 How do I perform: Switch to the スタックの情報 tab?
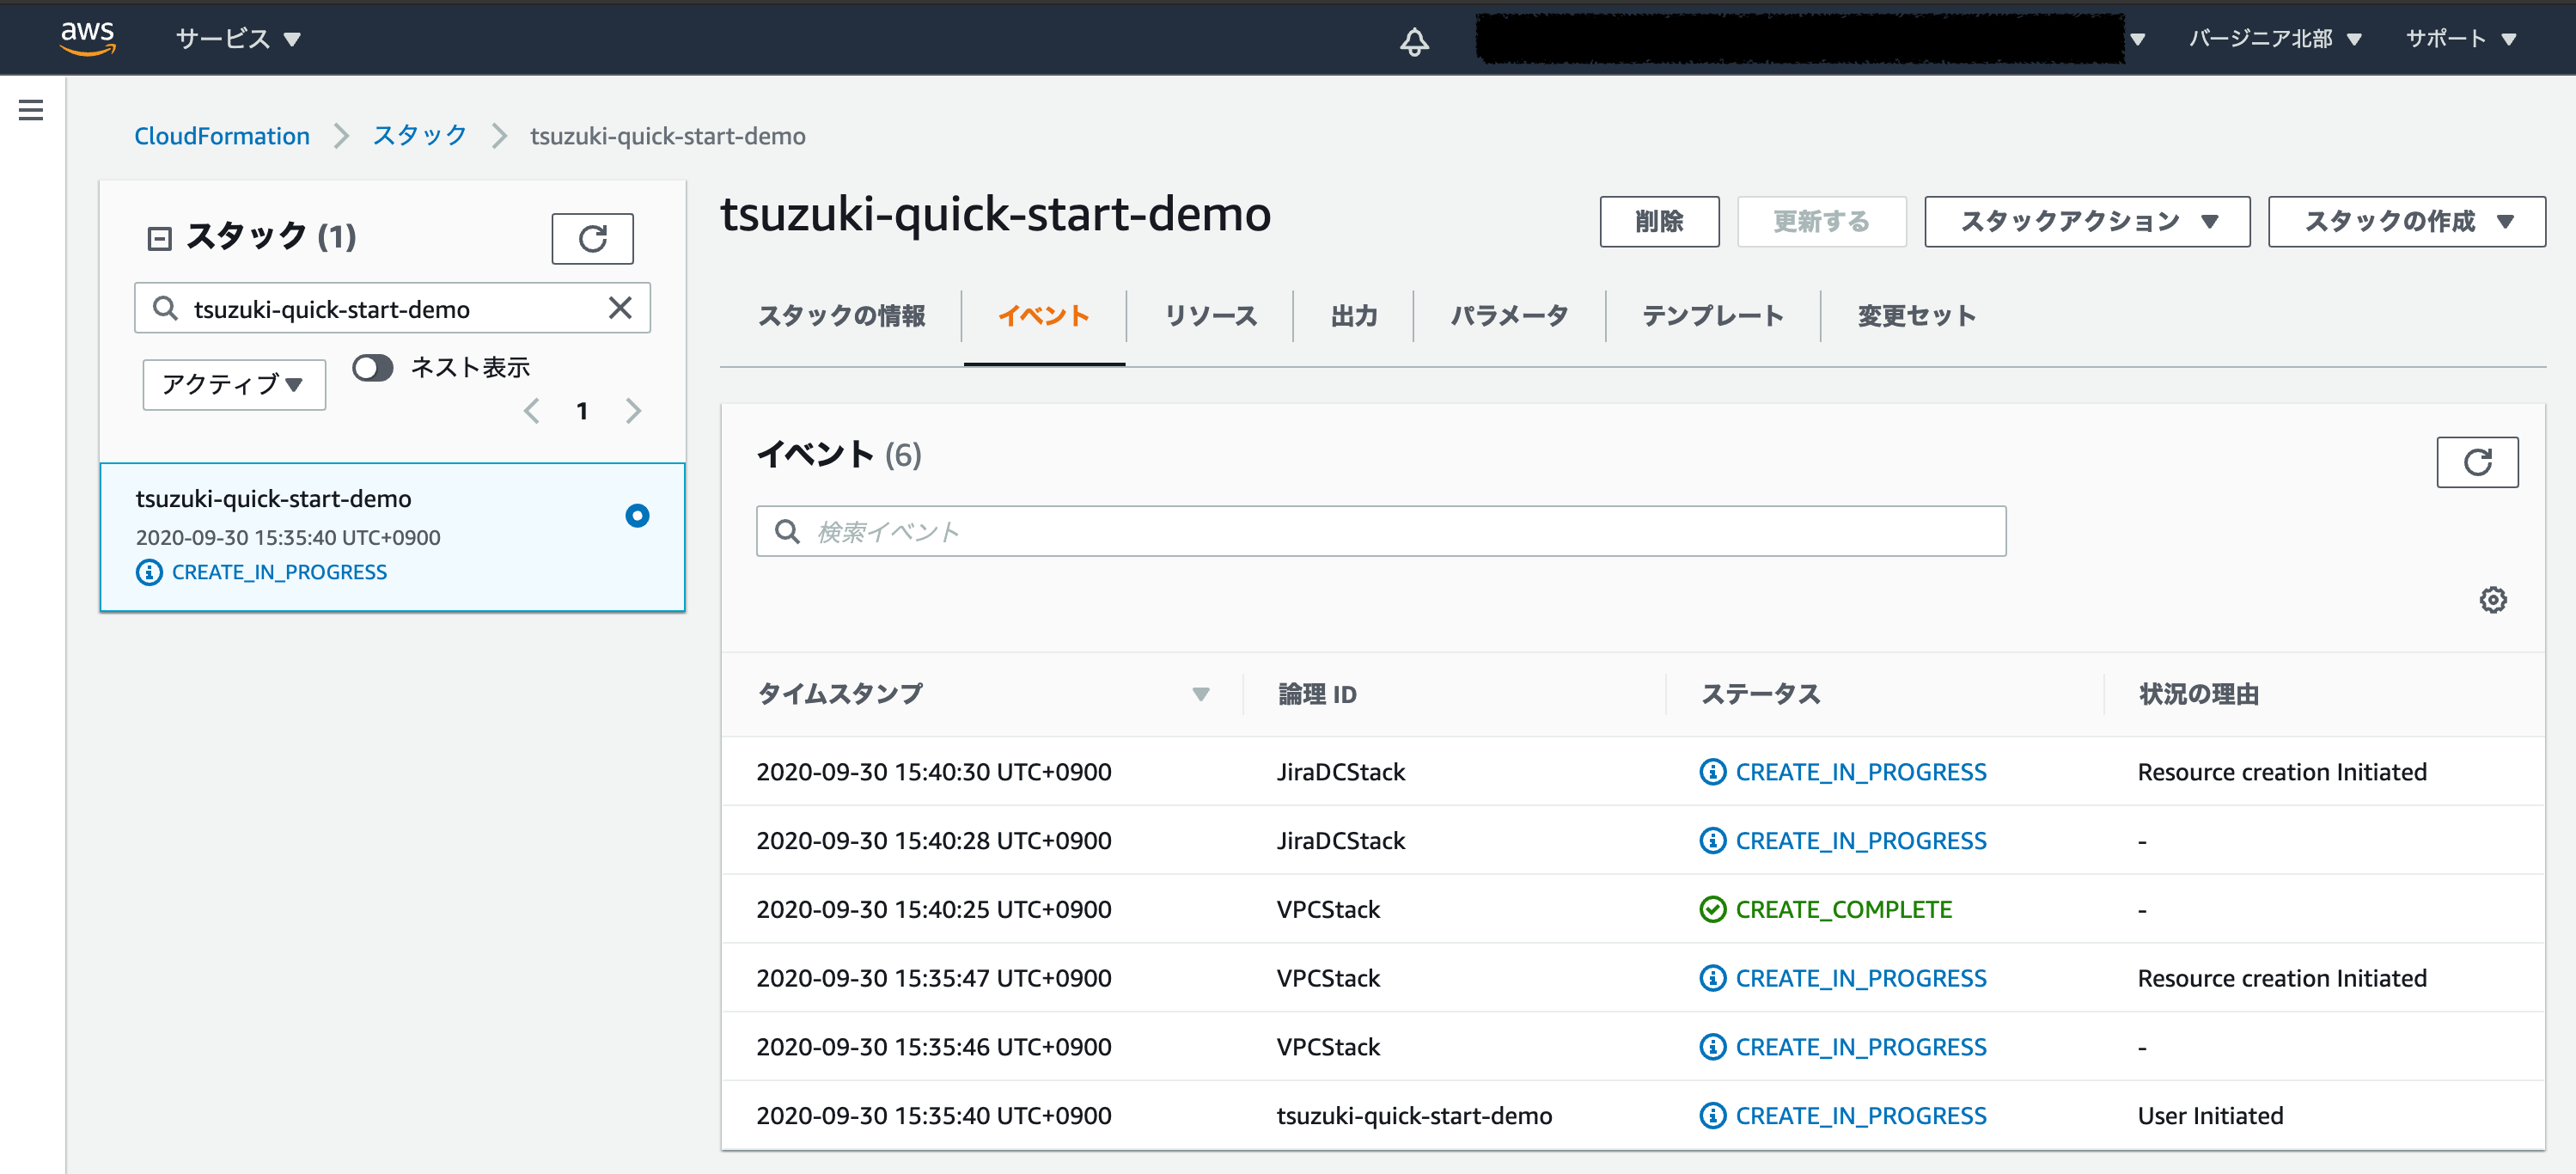[841, 316]
